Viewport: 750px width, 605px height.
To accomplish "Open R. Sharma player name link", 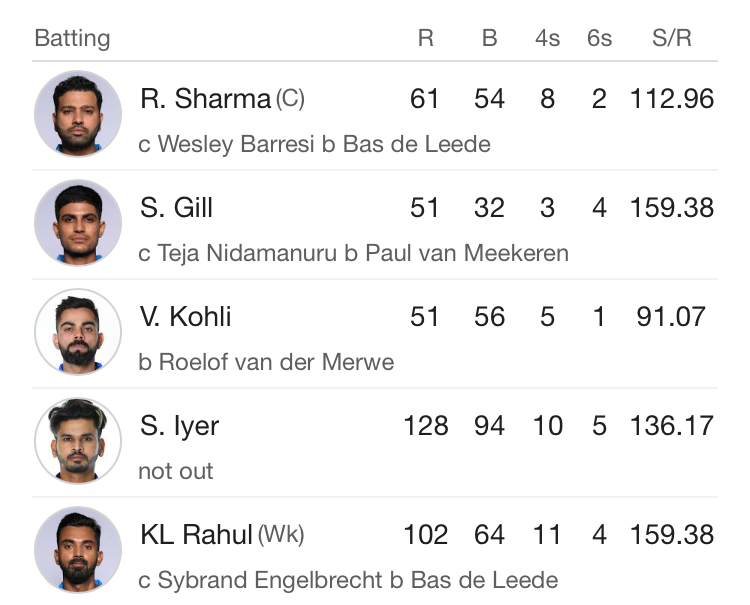I will (205, 99).
